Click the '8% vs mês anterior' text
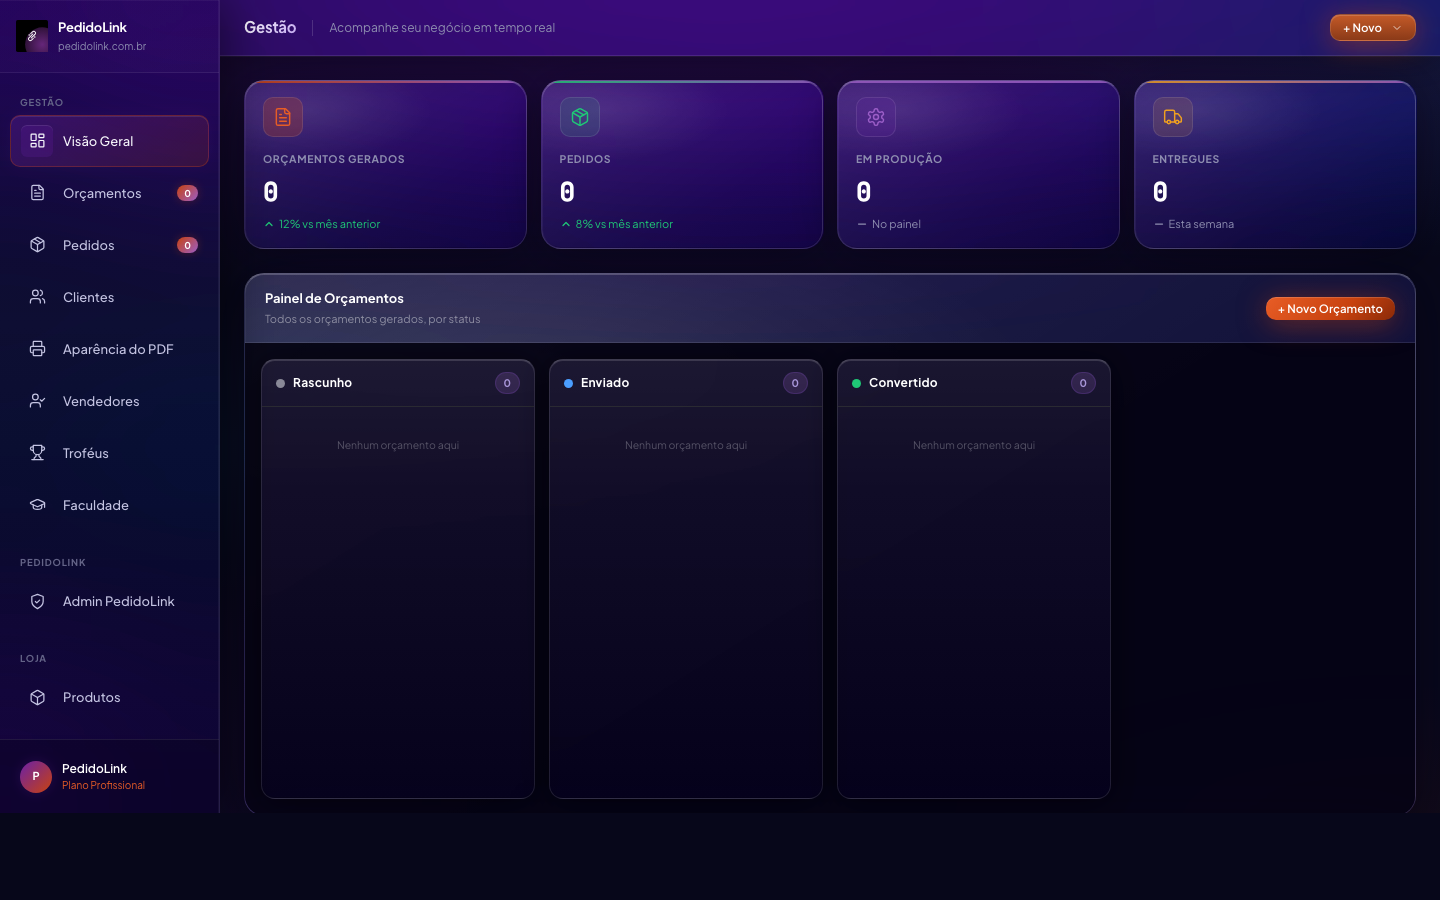The width and height of the screenshot is (1440, 900). [624, 224]
